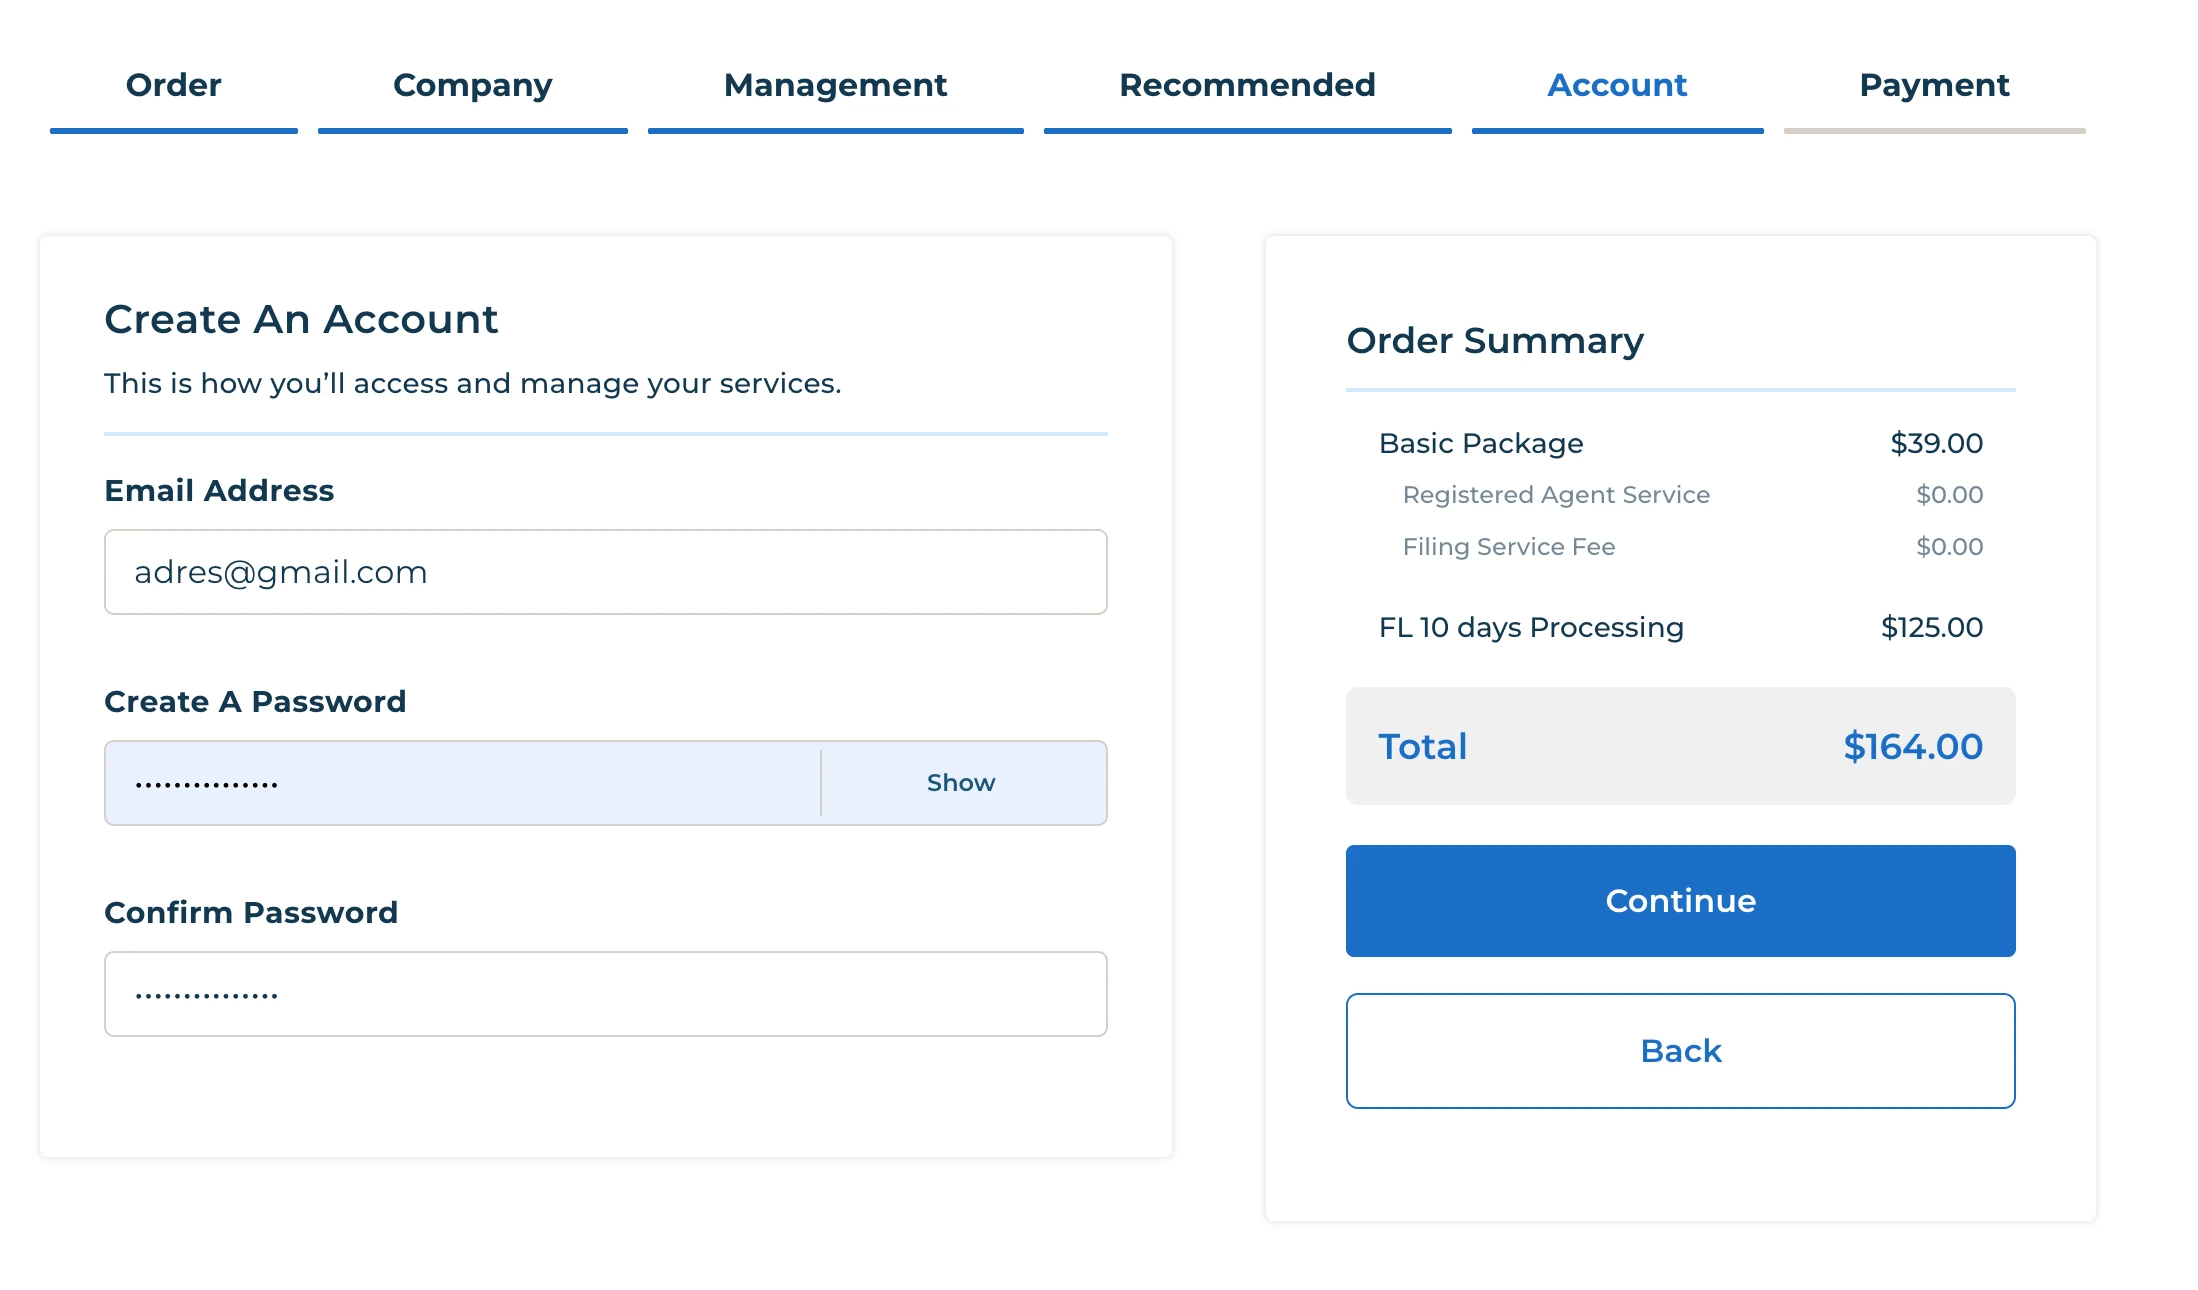
Task: Select the Recommended step tab
Action: tap(1247, 86)
